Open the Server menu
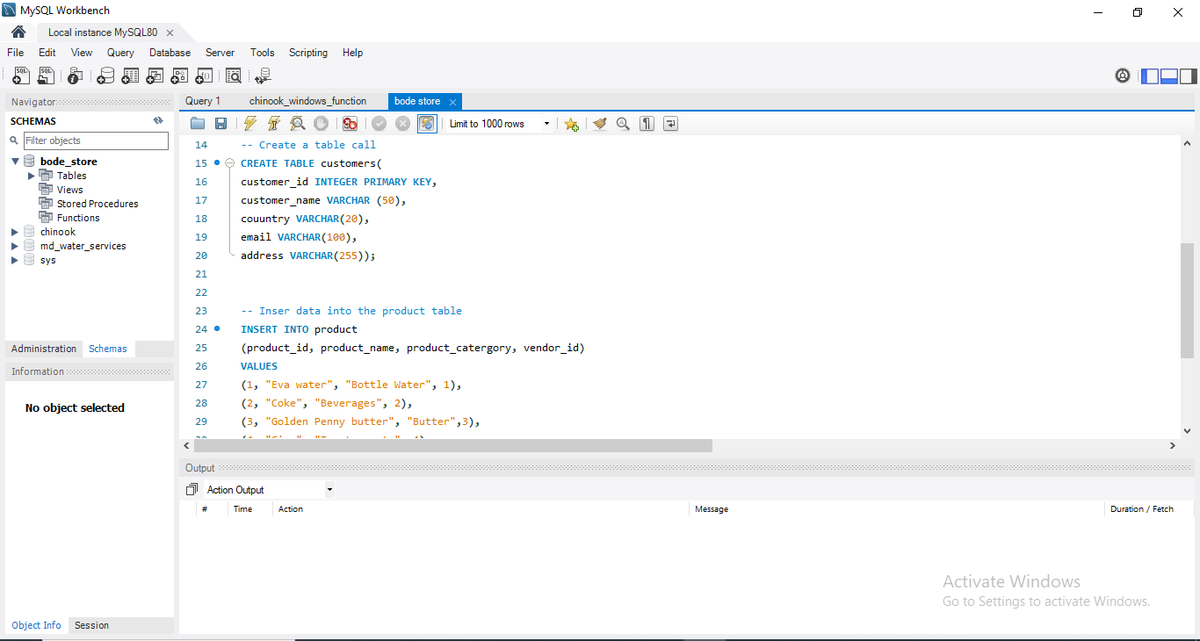Viewport: 1200px width, 641px height. tap(220, 52)
